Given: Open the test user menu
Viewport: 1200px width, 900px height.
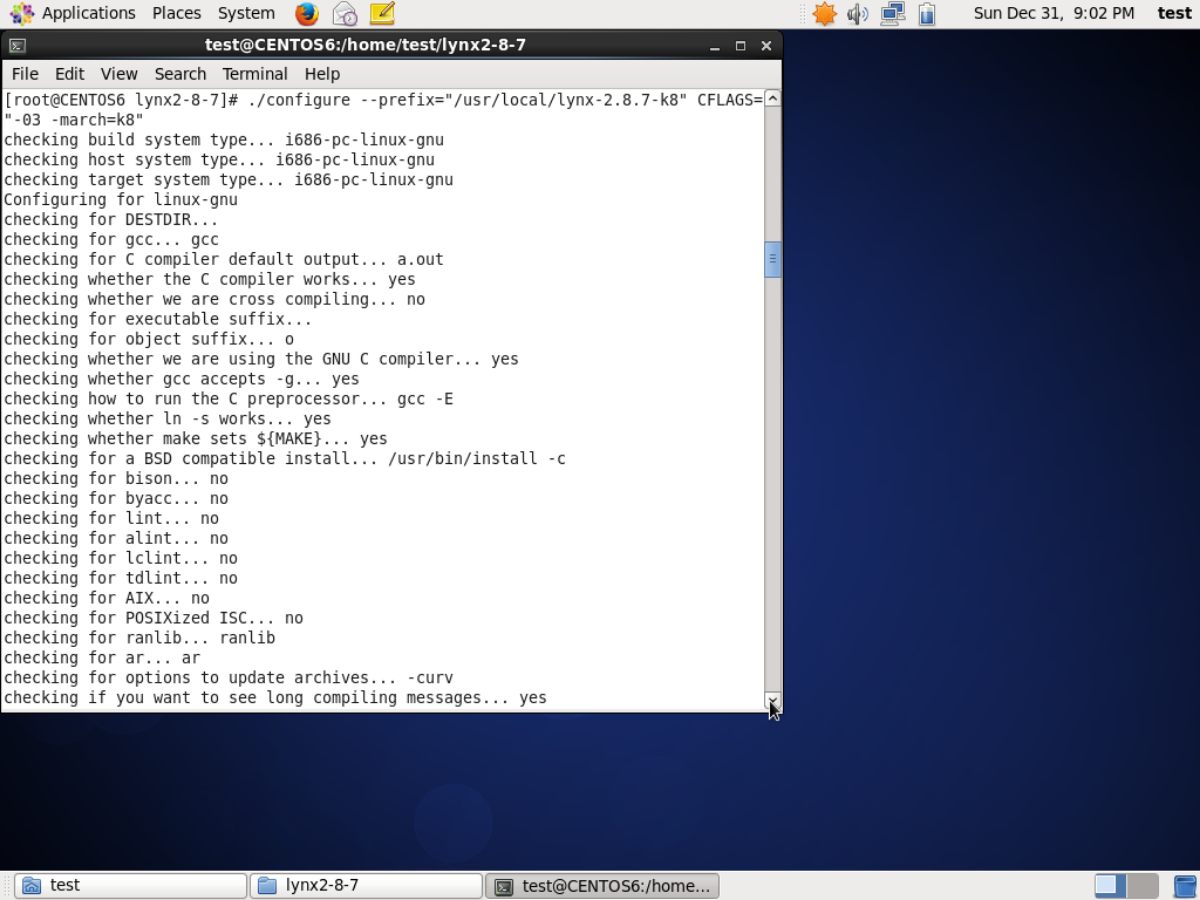Looking at the screenshot, I should (x=1174, y=13).
